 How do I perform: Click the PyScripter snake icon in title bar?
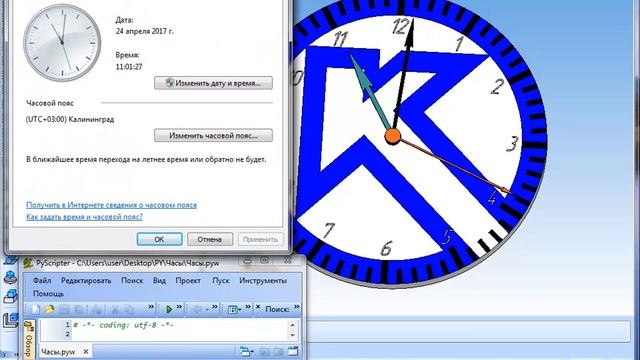pyautogui.click(x=28, y=263)
